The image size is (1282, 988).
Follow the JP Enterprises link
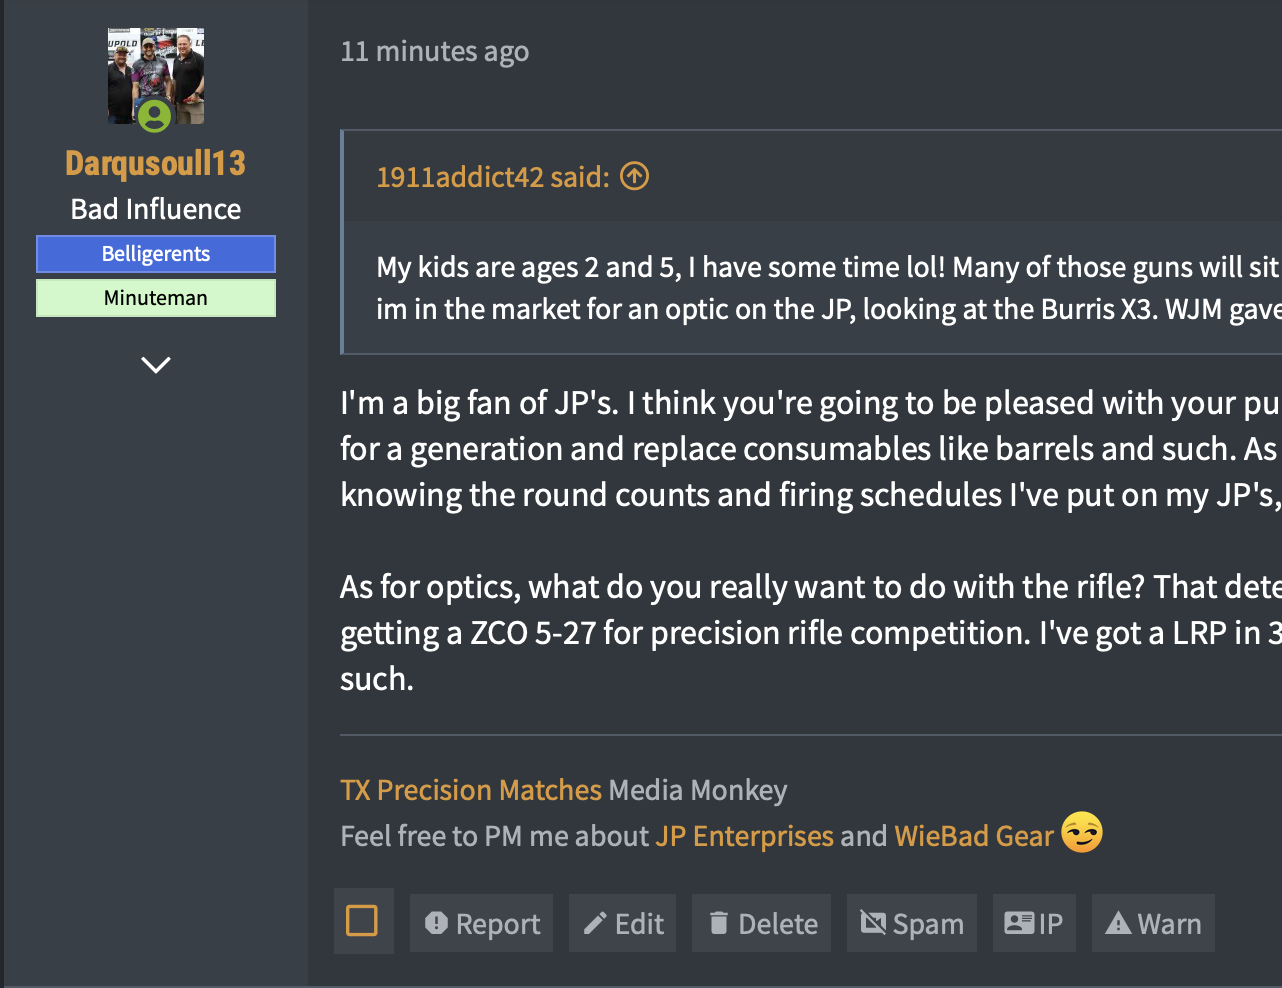(x=744, y=836)
